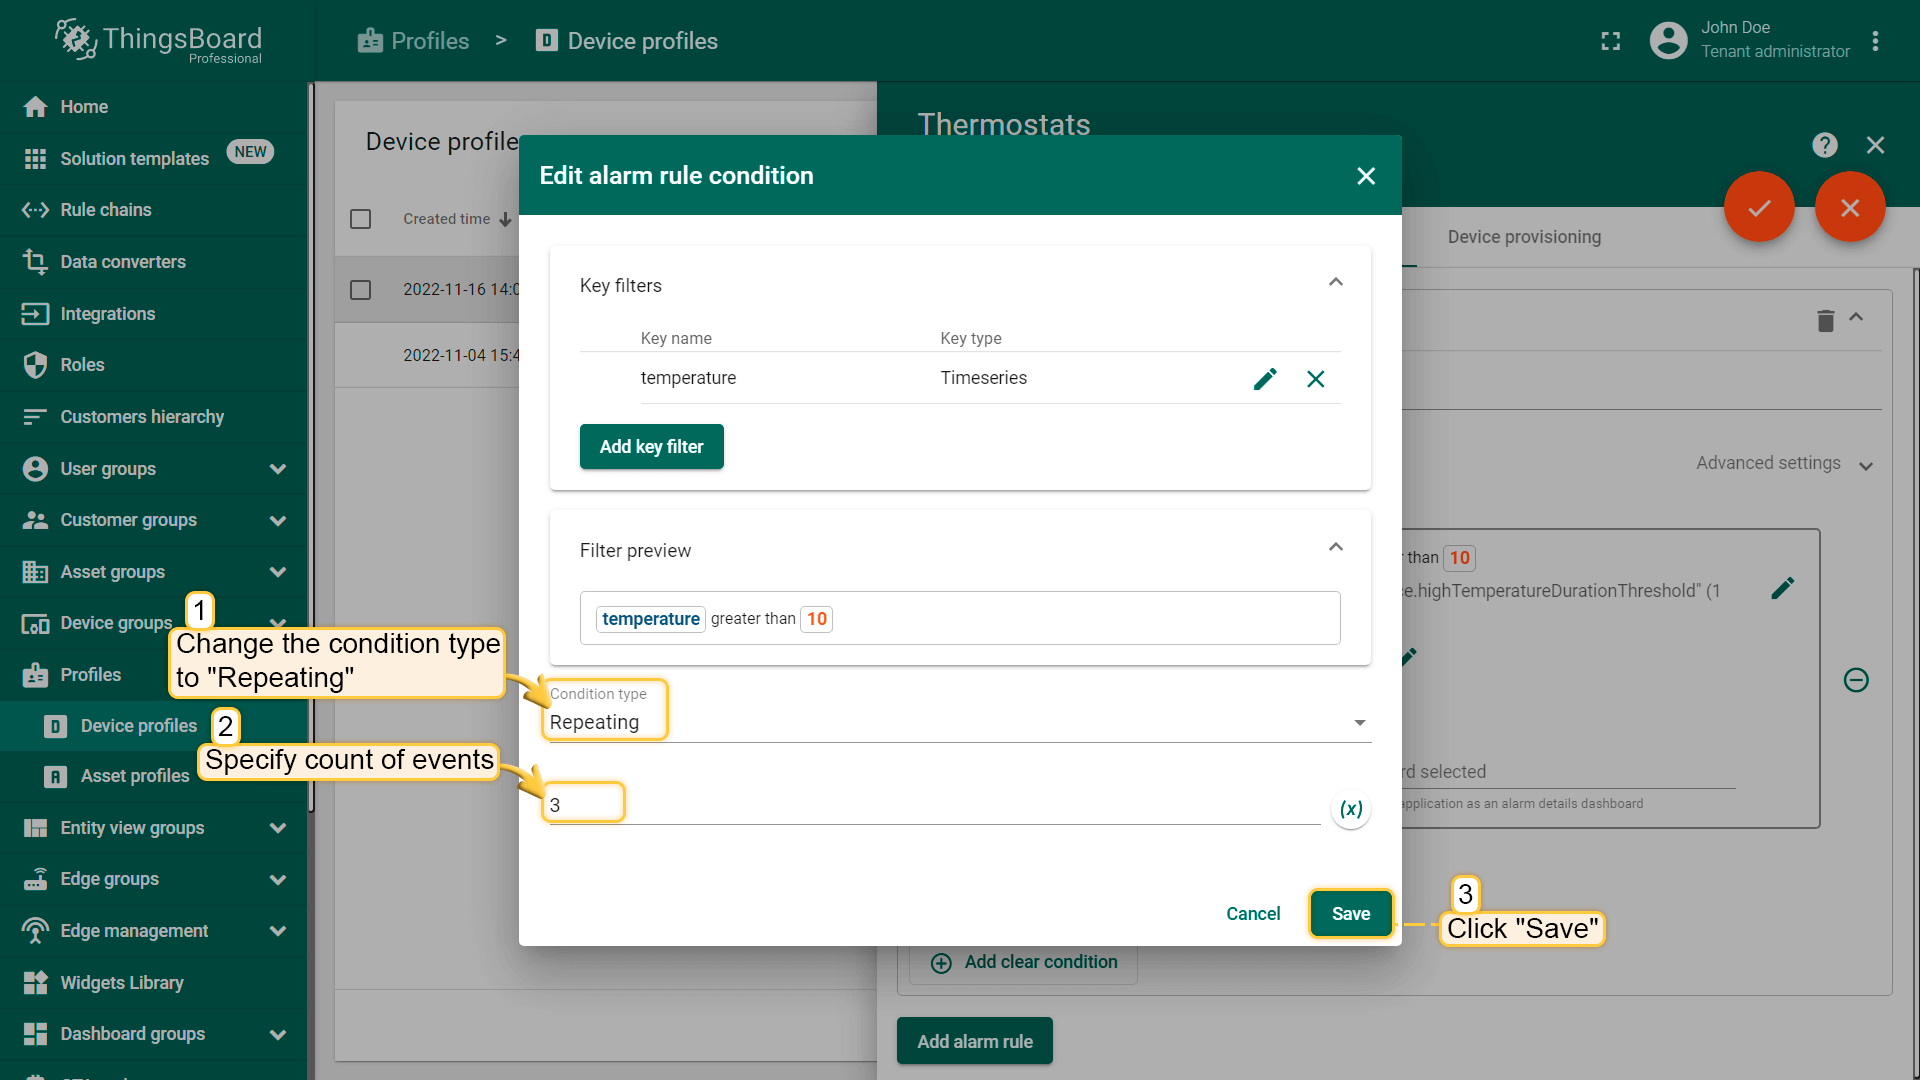Click Profiles breadcrumb link

coord(413,41)
